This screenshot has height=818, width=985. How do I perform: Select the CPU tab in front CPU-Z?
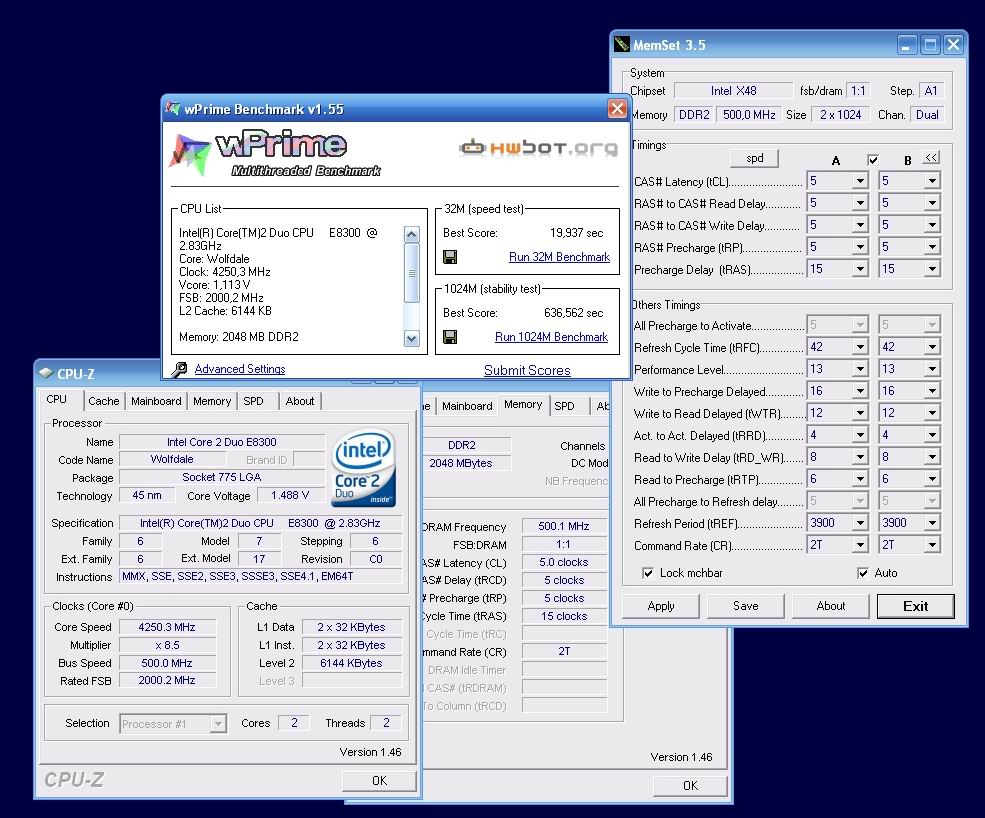coord(57,399)
